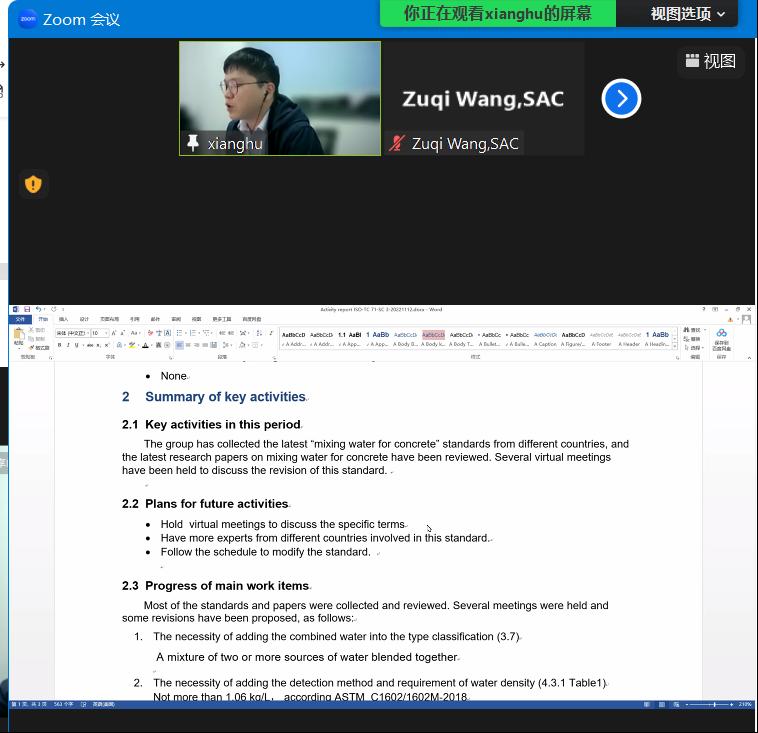Toggle the pin on xianghu's video

[x=193, y=143]
